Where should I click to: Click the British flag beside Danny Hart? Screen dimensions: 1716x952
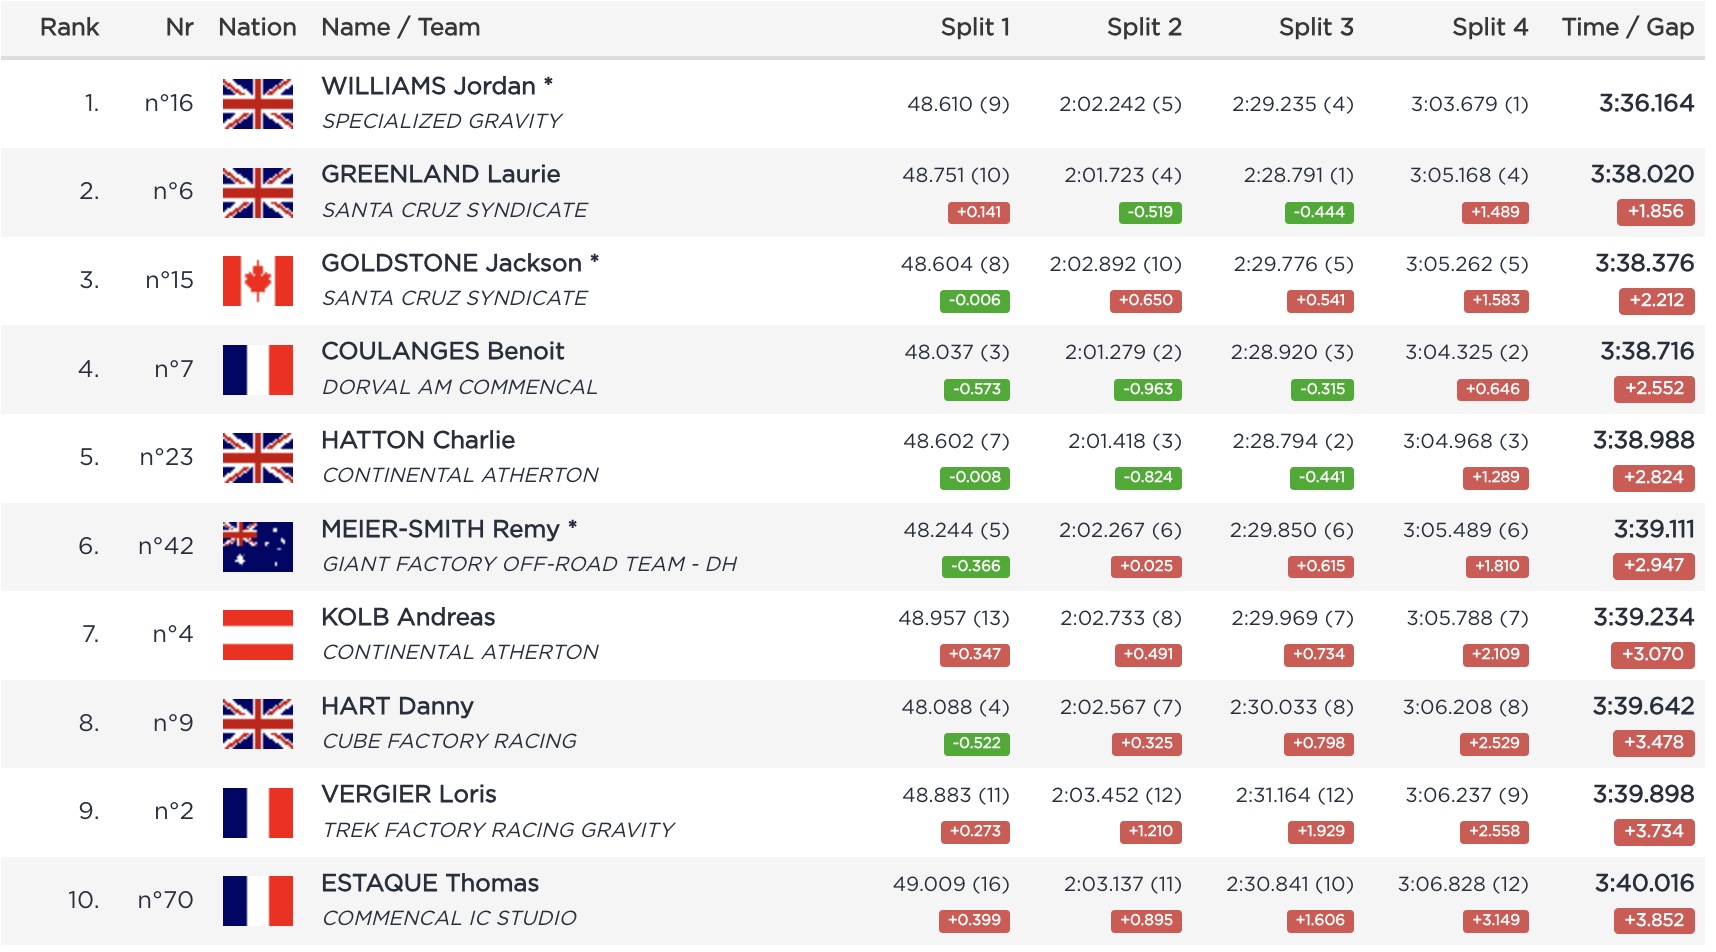[257, 723]
